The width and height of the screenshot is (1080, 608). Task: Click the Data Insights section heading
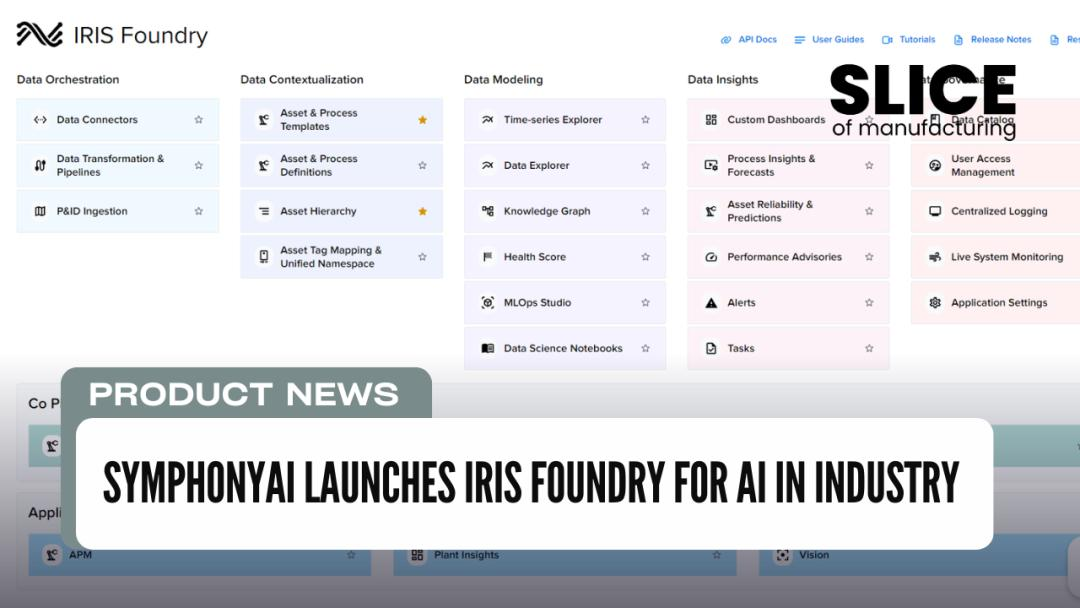point(723,80)
